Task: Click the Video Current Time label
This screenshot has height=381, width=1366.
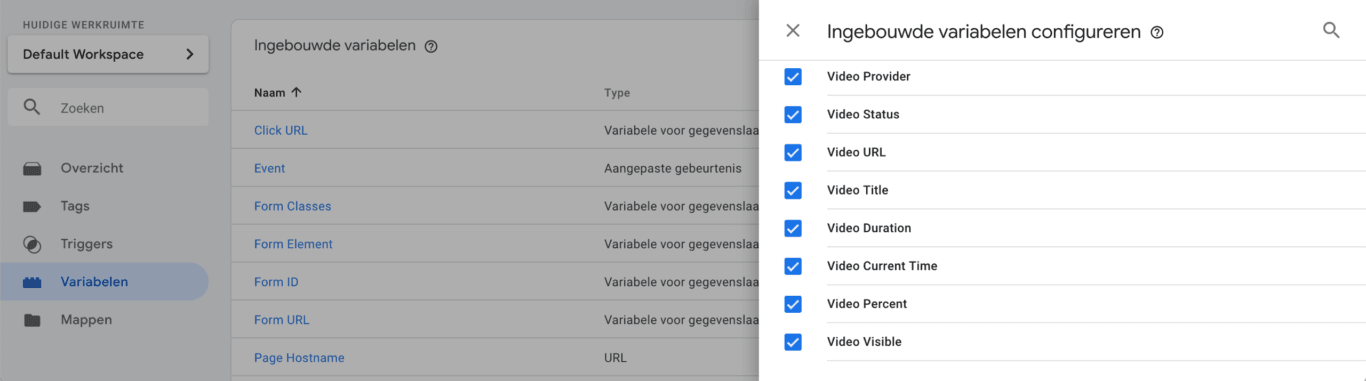Action: (882, 266)
